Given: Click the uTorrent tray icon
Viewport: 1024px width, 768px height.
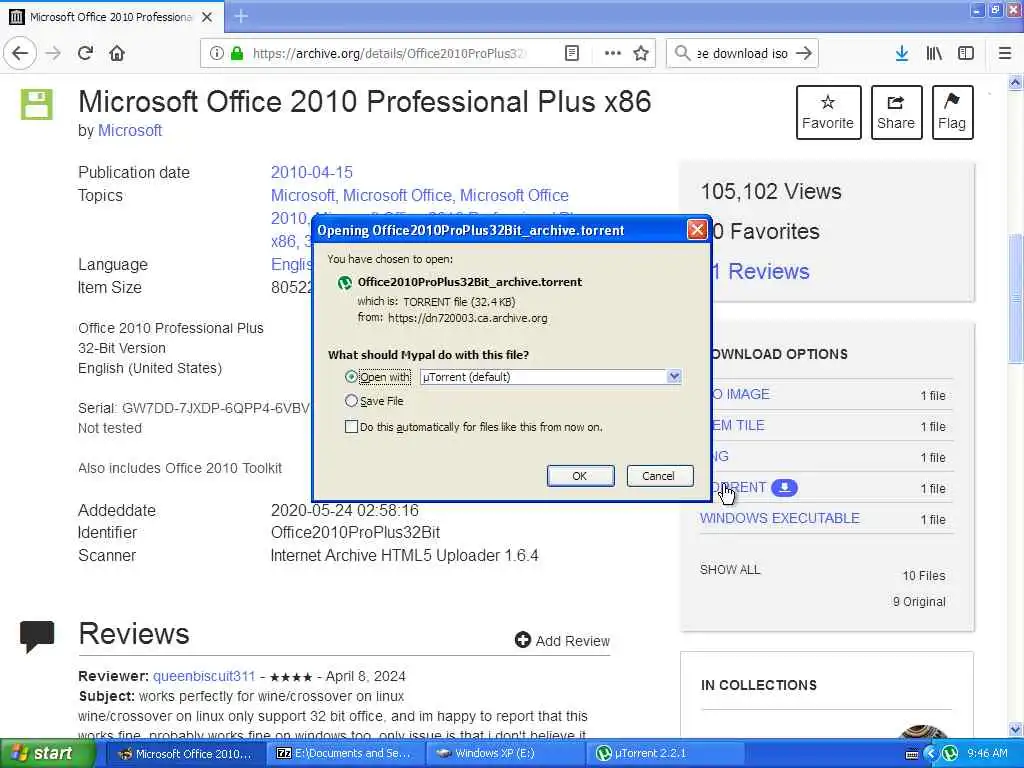Looking at the screenshot, I should click(x=950, y=753).
